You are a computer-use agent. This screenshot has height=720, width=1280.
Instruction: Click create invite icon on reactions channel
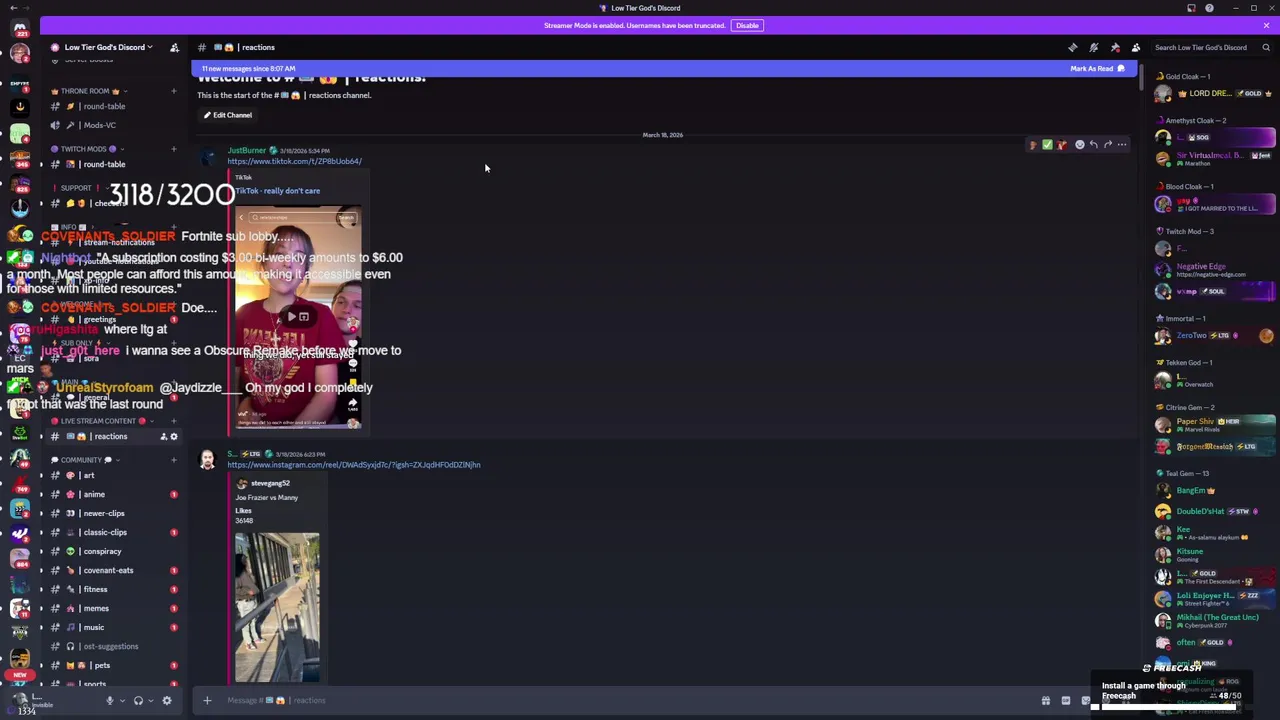coord(163,437)
